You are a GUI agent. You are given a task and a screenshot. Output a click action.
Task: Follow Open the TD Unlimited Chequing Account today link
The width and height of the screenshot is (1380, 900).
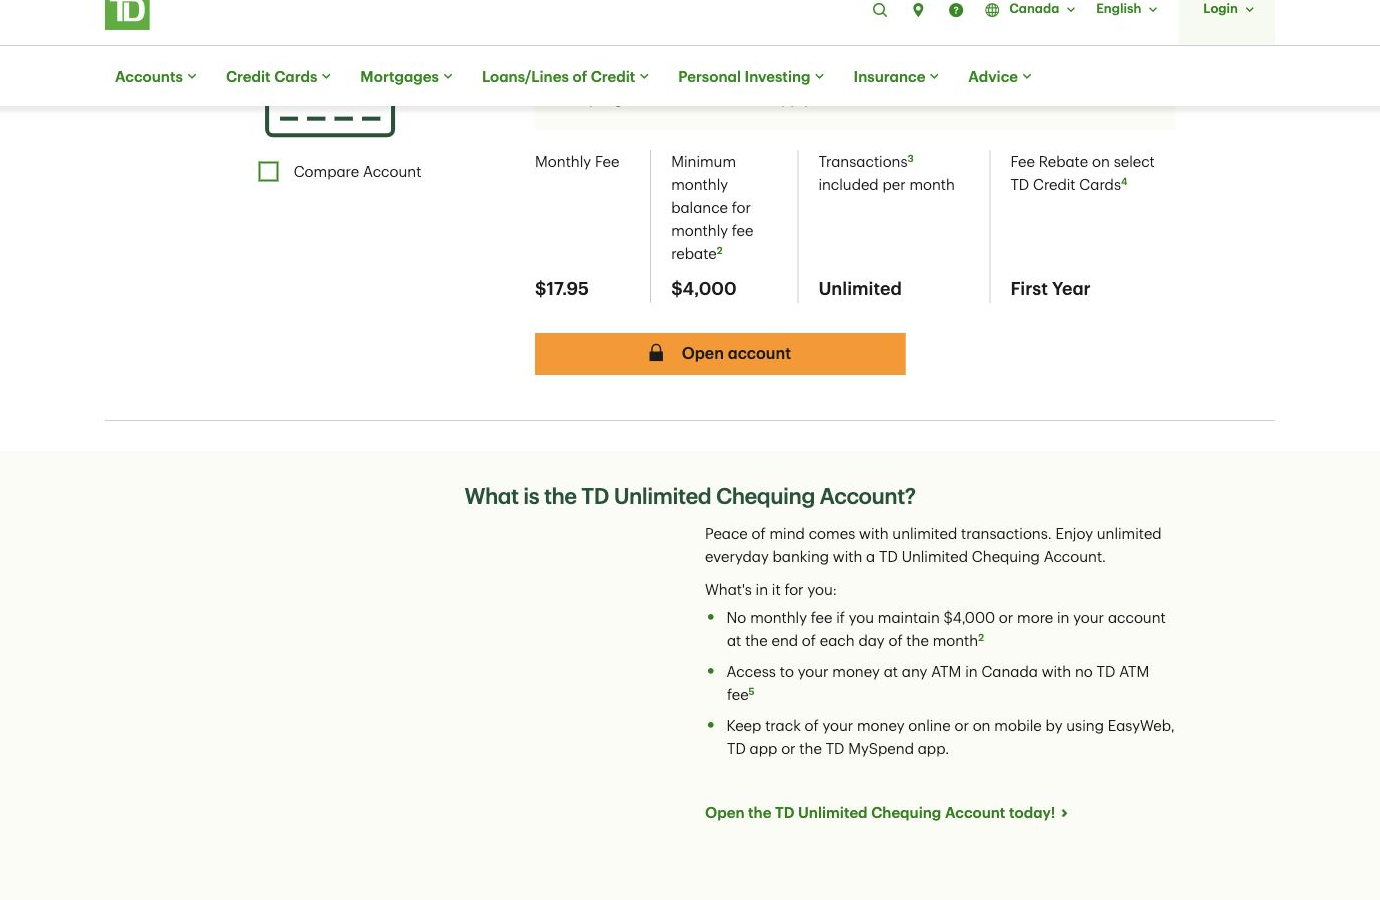tap(886, 813)
